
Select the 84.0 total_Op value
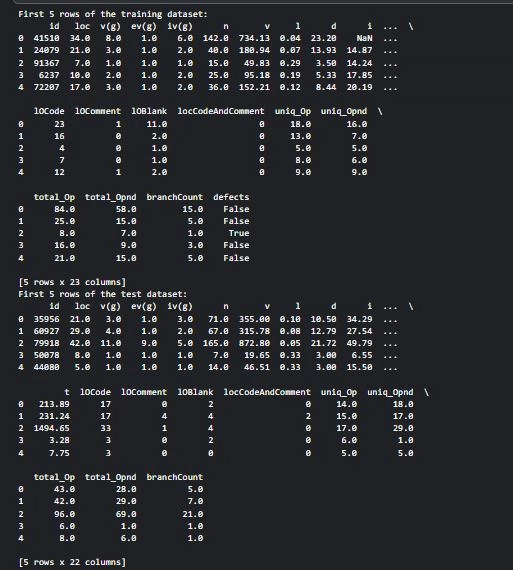coord(64,209)
